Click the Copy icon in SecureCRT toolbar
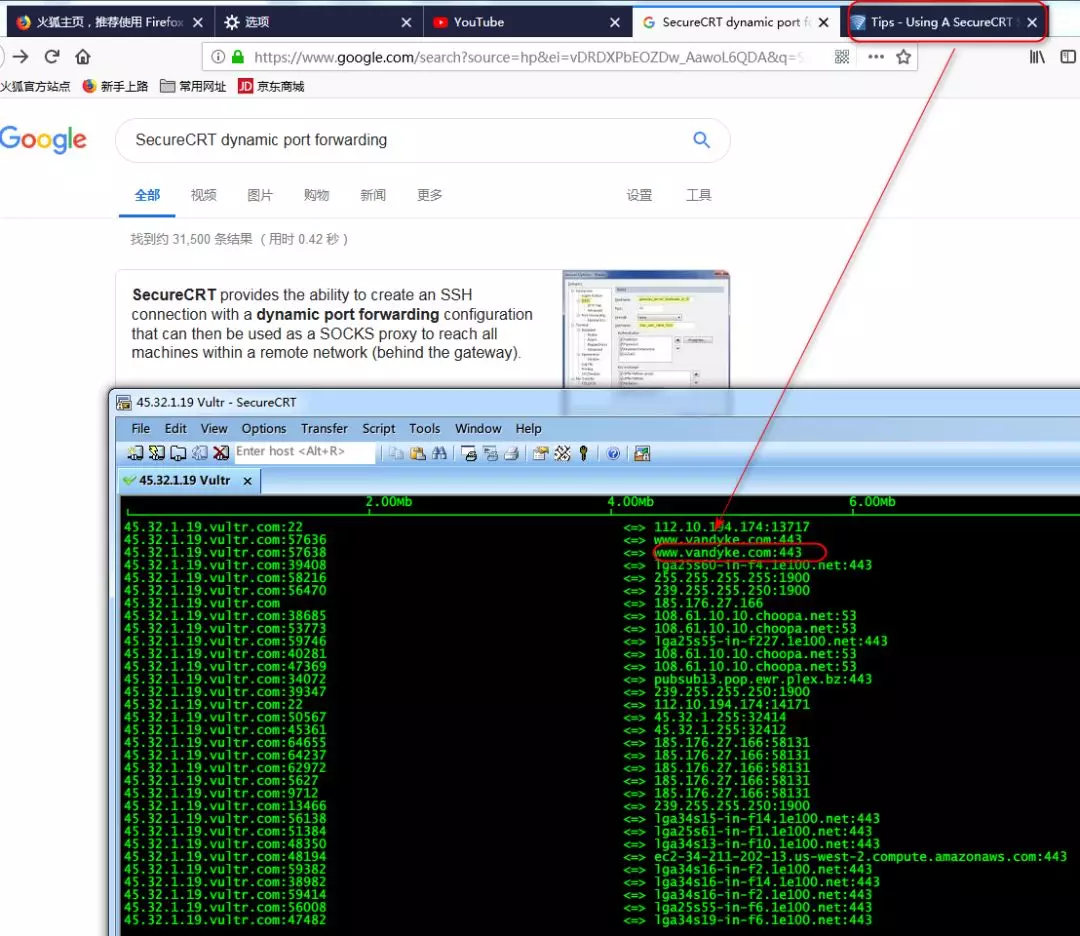 (397, 453)
